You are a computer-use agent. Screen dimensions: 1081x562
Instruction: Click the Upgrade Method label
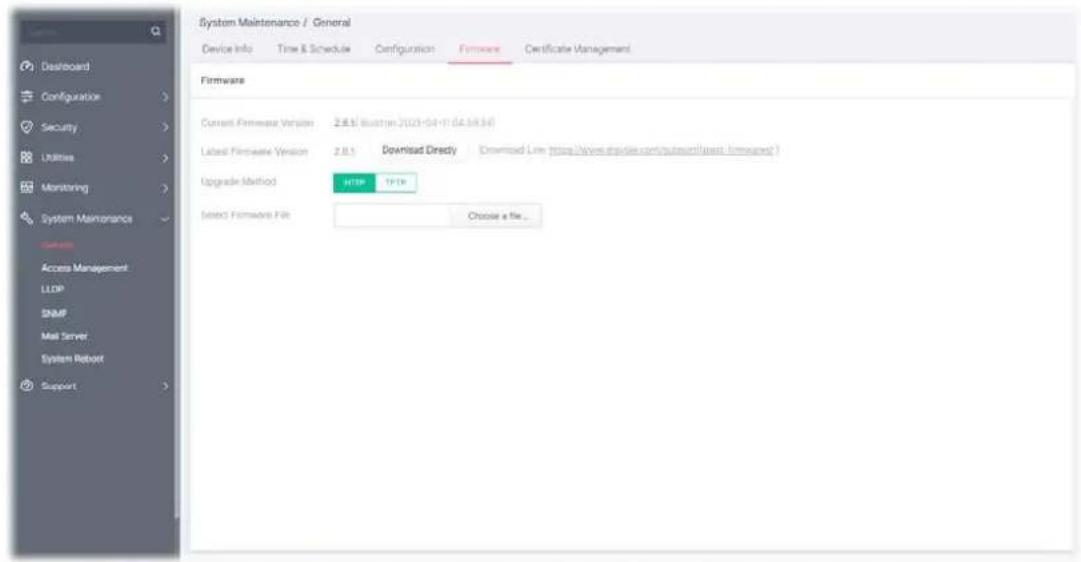[x=239, y=182]
